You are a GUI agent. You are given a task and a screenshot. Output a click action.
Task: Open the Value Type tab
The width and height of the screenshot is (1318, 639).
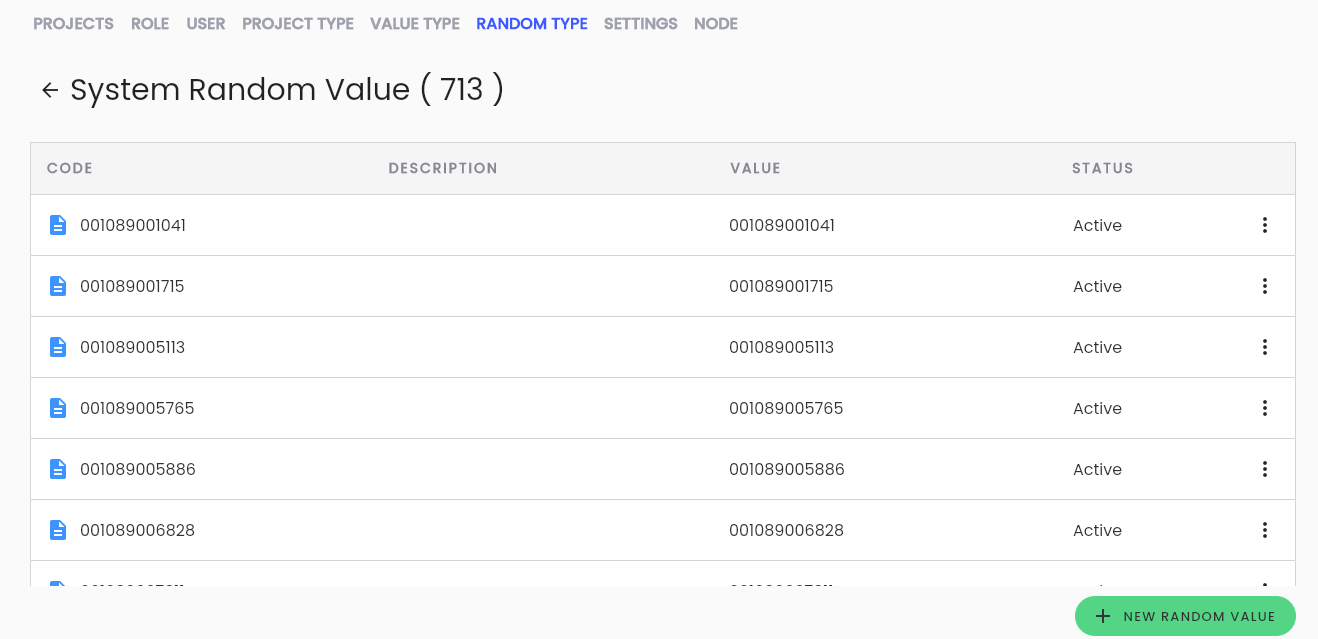(415, 24)
